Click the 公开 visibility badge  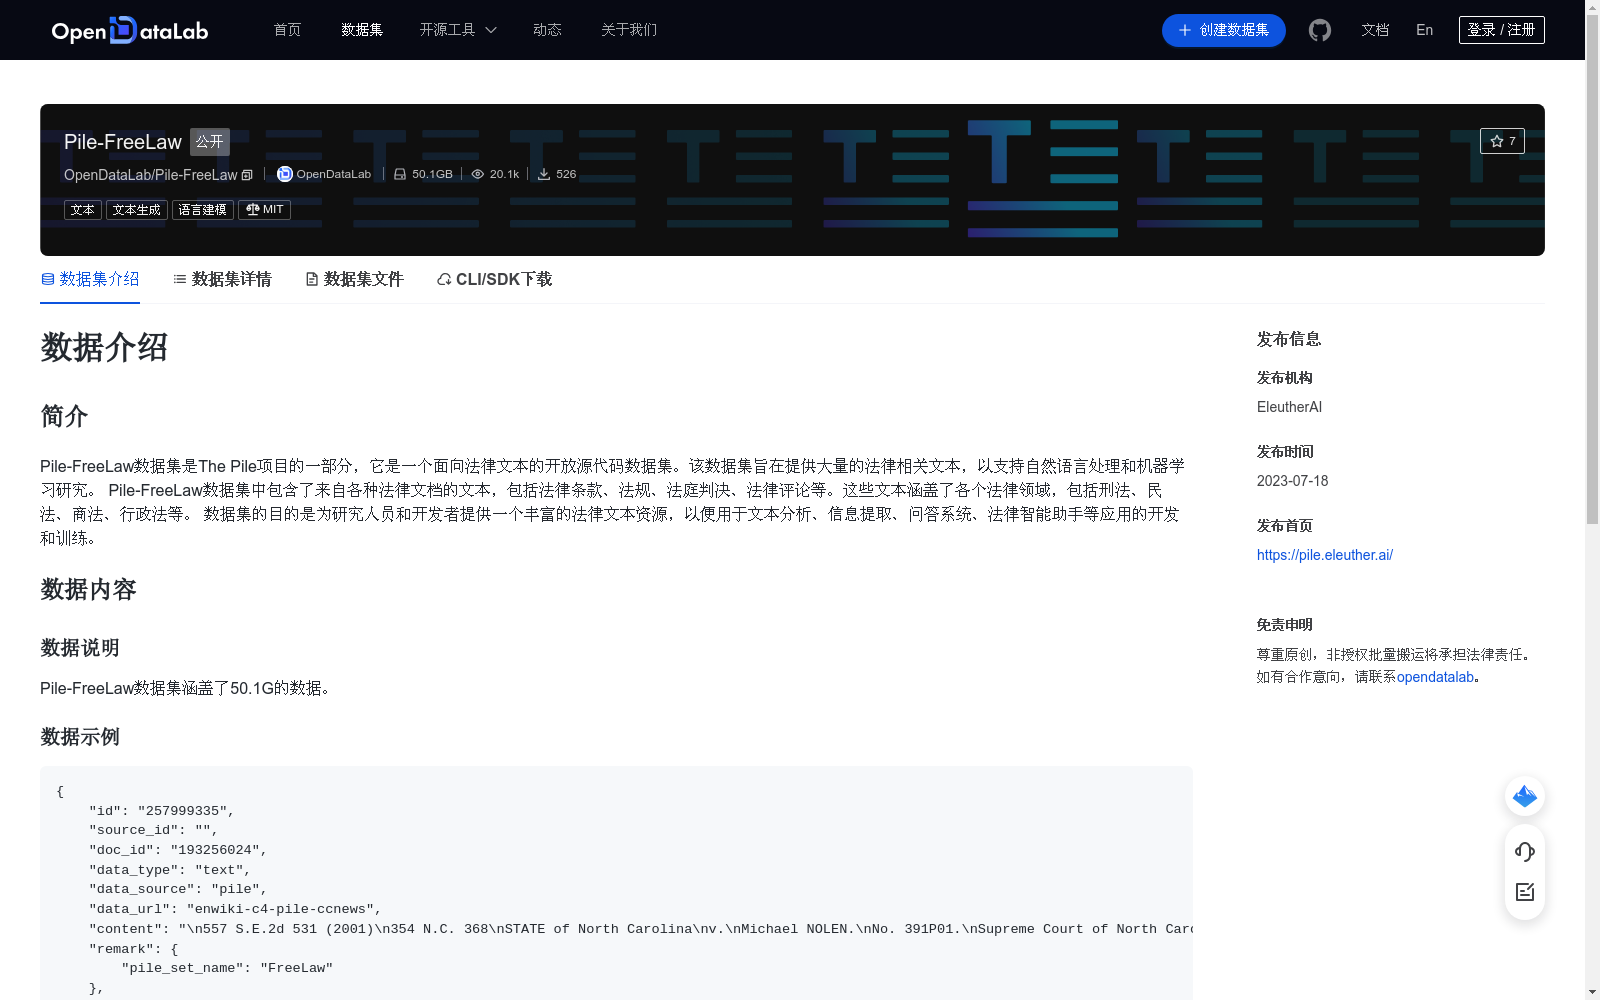coord(210,142)
